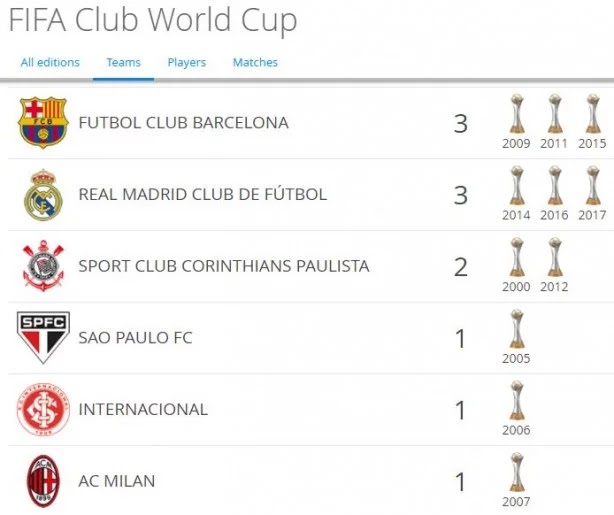Click AC Milan's 2007 trophy icon

[x=516, y=472]
